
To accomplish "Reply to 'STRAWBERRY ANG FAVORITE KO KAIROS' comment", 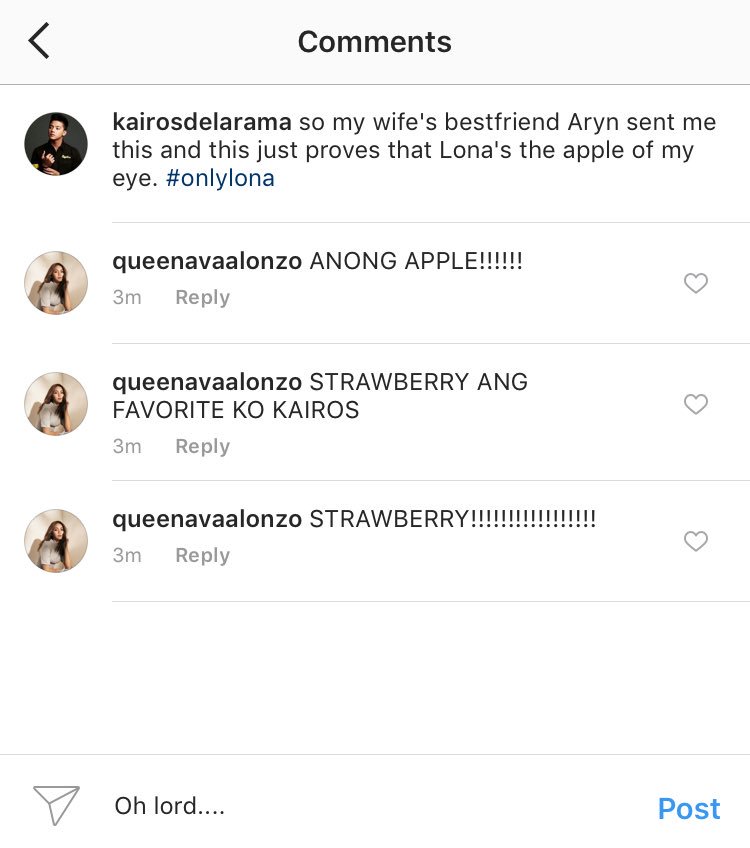I will (203, 447).
